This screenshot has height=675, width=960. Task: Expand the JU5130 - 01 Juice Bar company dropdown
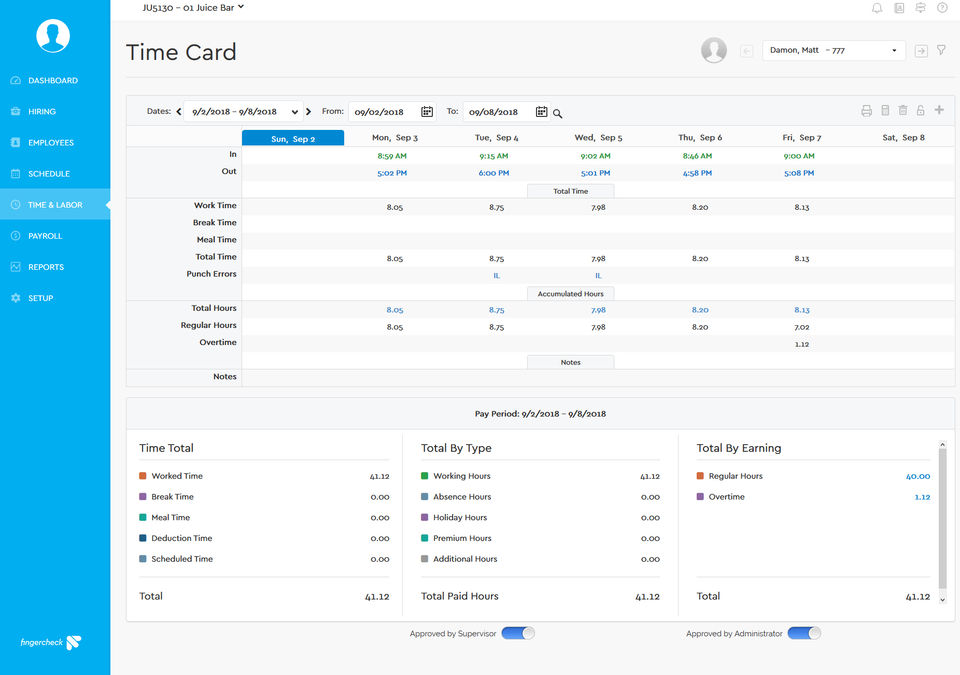[193, 7]
